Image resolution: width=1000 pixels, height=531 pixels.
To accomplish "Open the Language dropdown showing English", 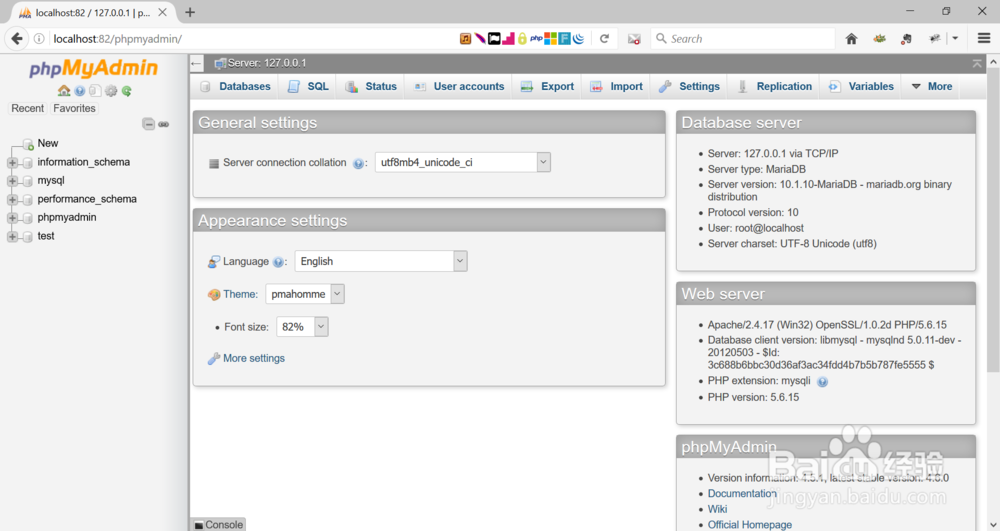I will pos(381,261).
